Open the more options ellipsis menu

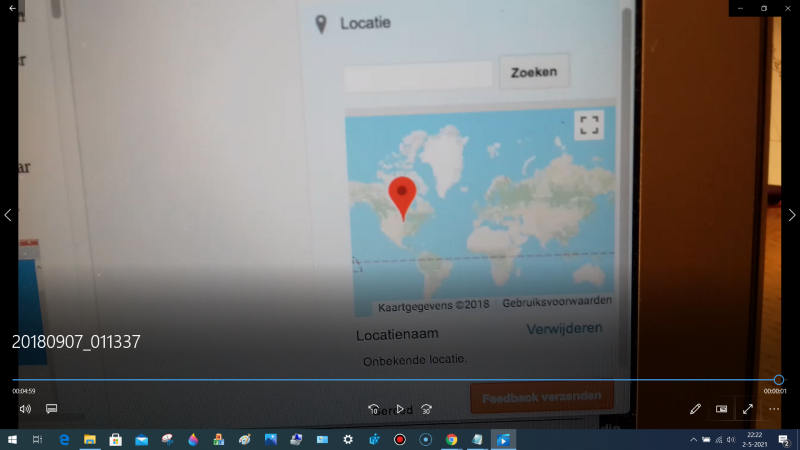pos(774,409)
